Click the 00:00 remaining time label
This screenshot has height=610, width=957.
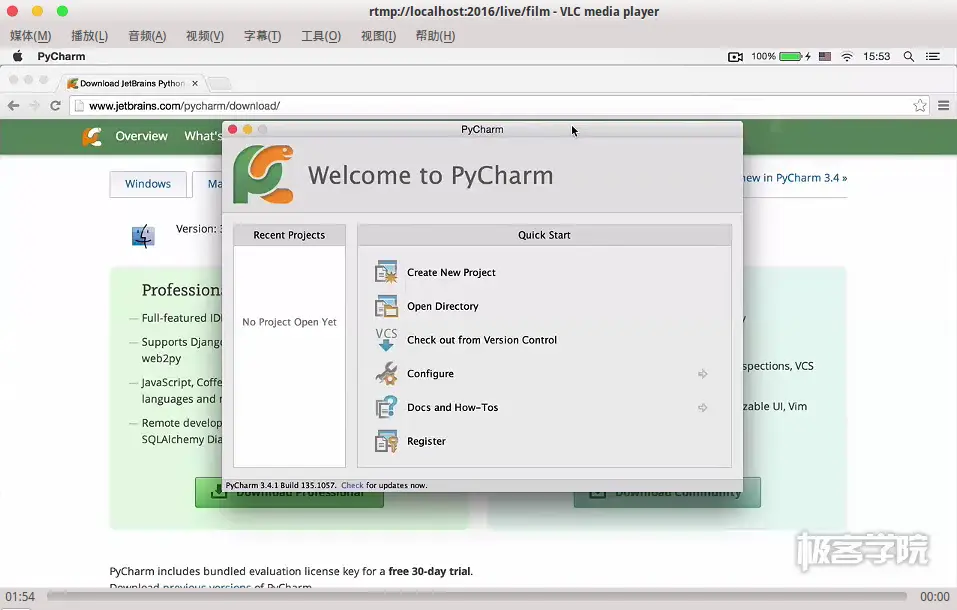[934, 596]
